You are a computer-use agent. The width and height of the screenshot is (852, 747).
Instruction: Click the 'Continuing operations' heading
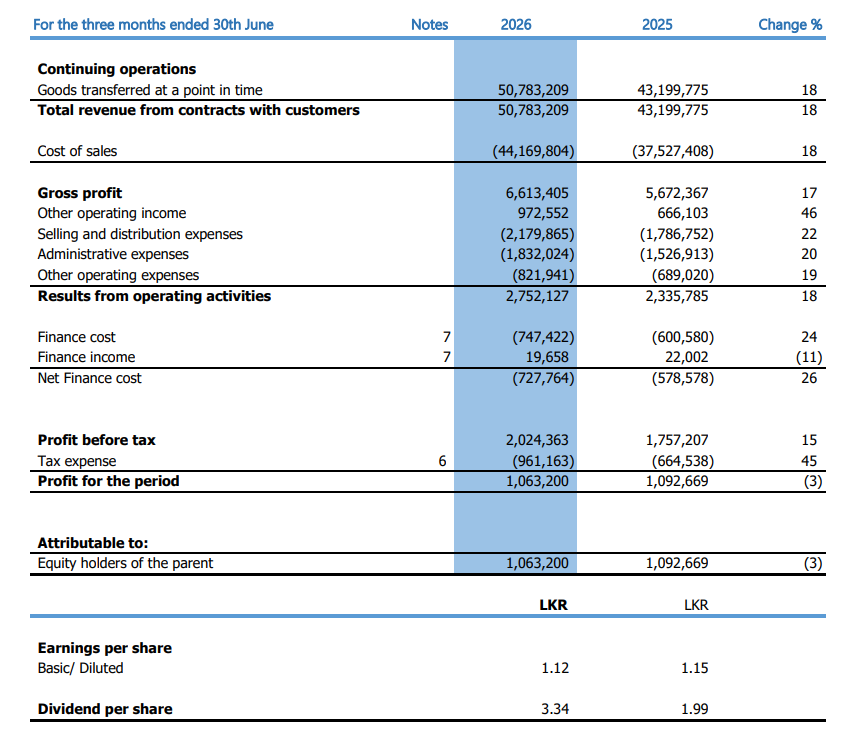(x=117, y=69)
